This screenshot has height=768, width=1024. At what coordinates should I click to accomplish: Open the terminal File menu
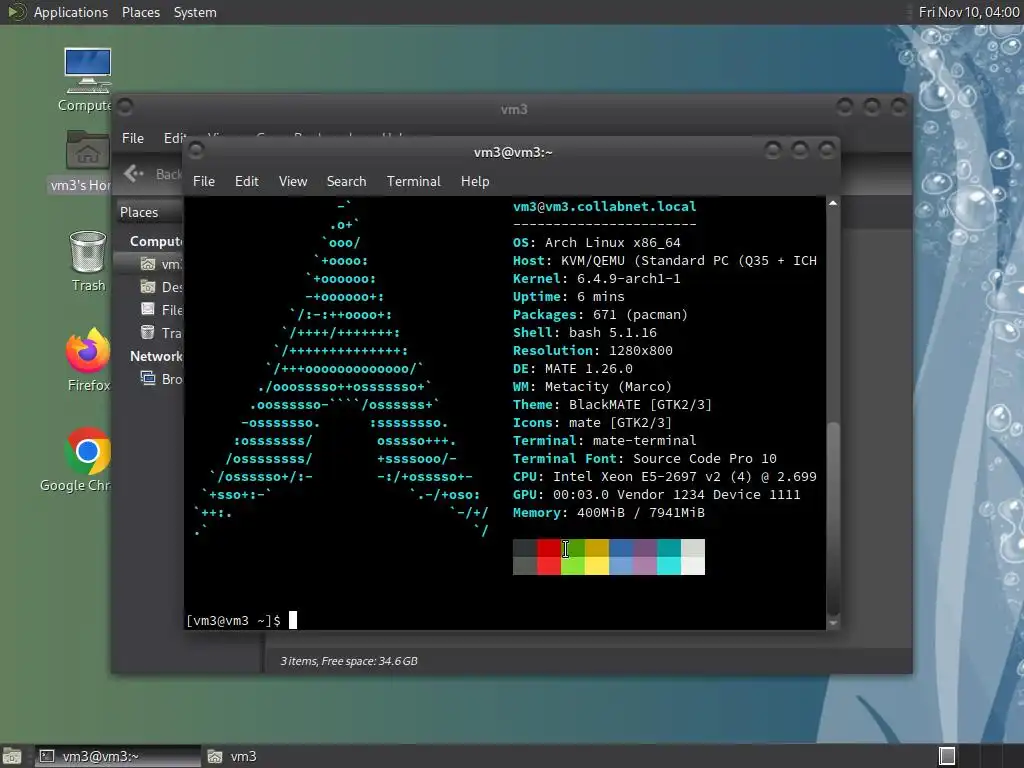tap(204, 181)
